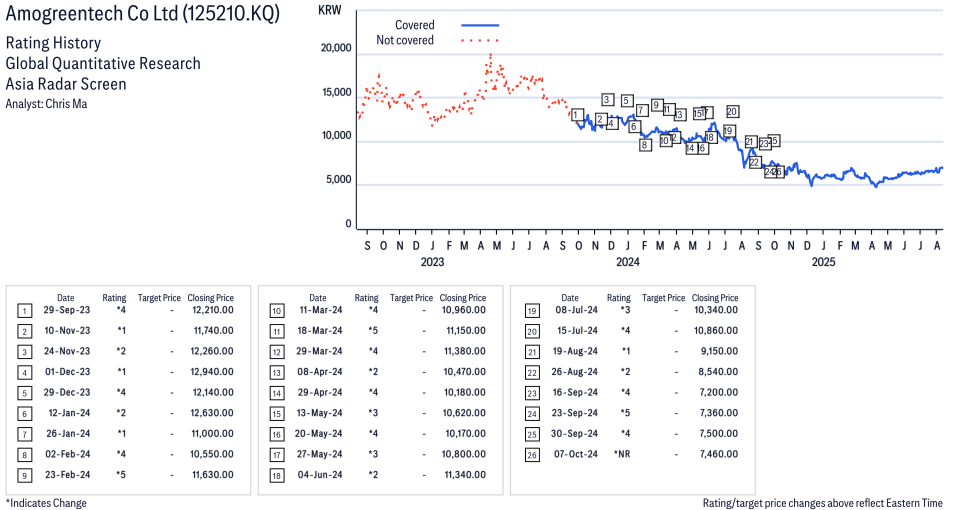The image size is (954, 510).
Task: Click the 10,000 y-axis label
Action: pos(336,136)
